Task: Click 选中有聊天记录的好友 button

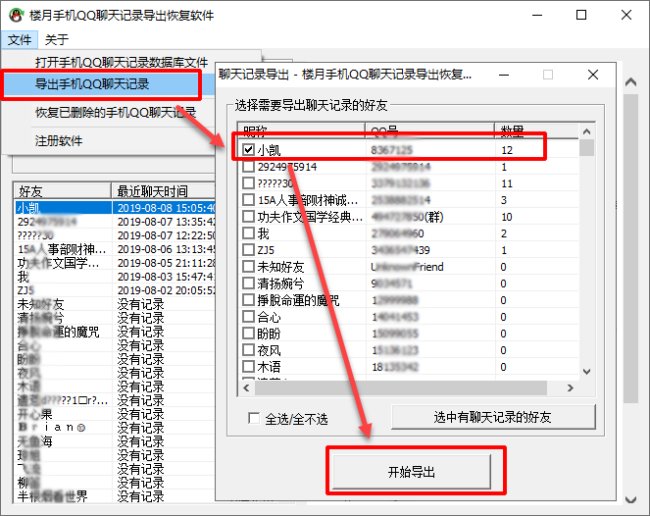Action: pyautogui.click(x=493, y=417)
